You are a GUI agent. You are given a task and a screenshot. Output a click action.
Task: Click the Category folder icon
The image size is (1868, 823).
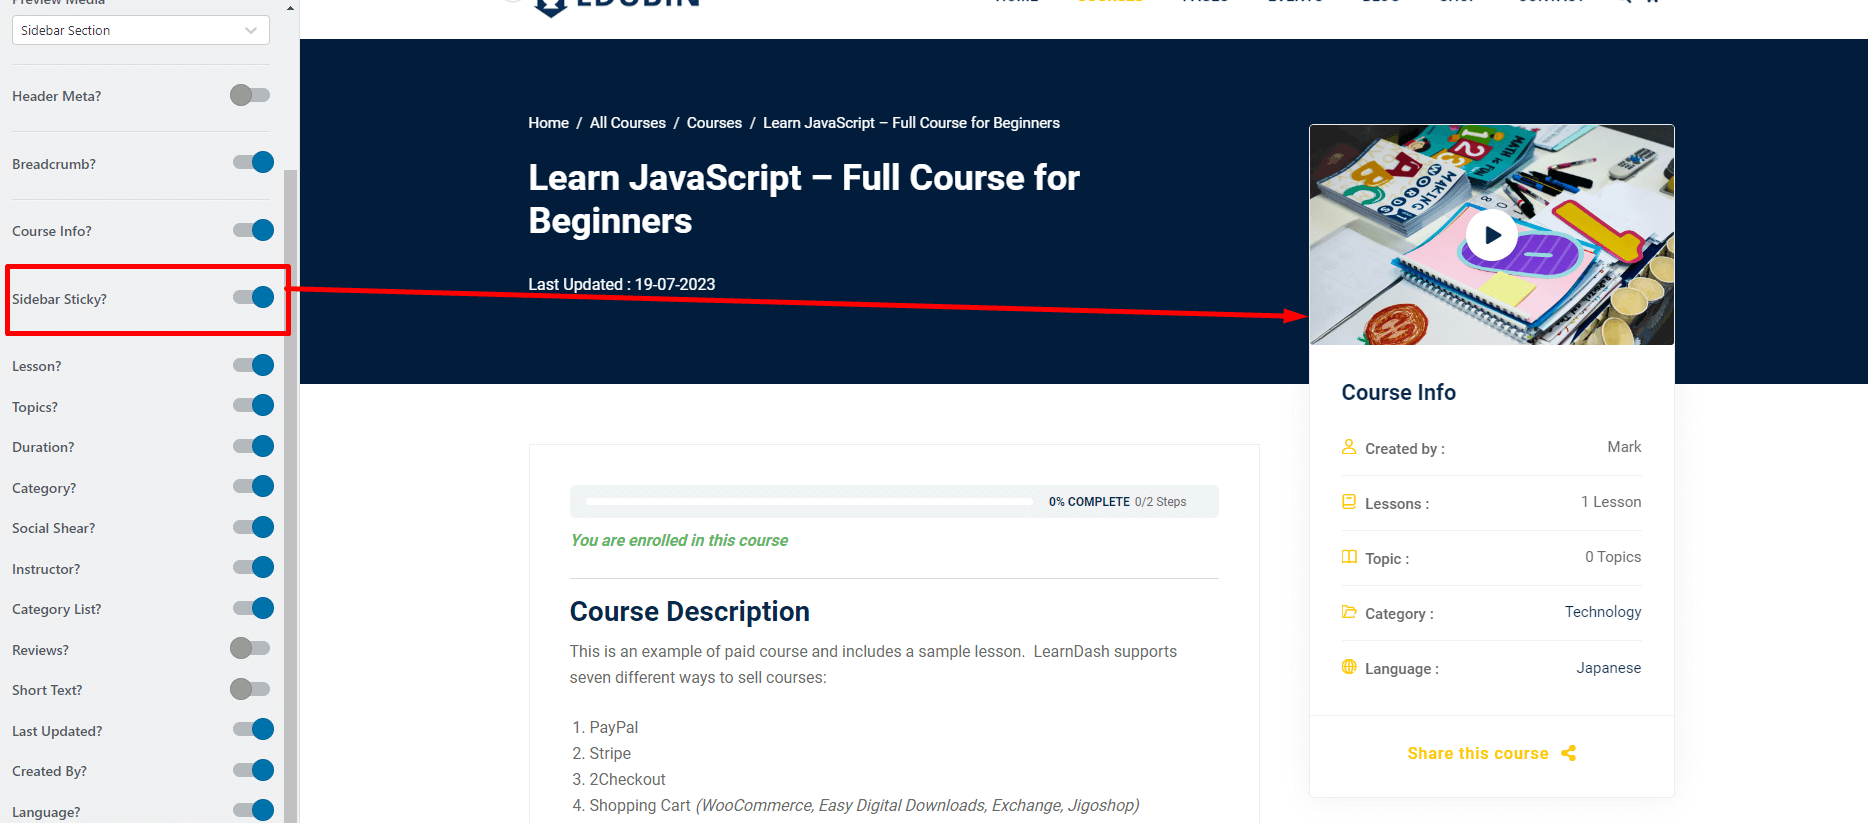[x=1349, y=612]
